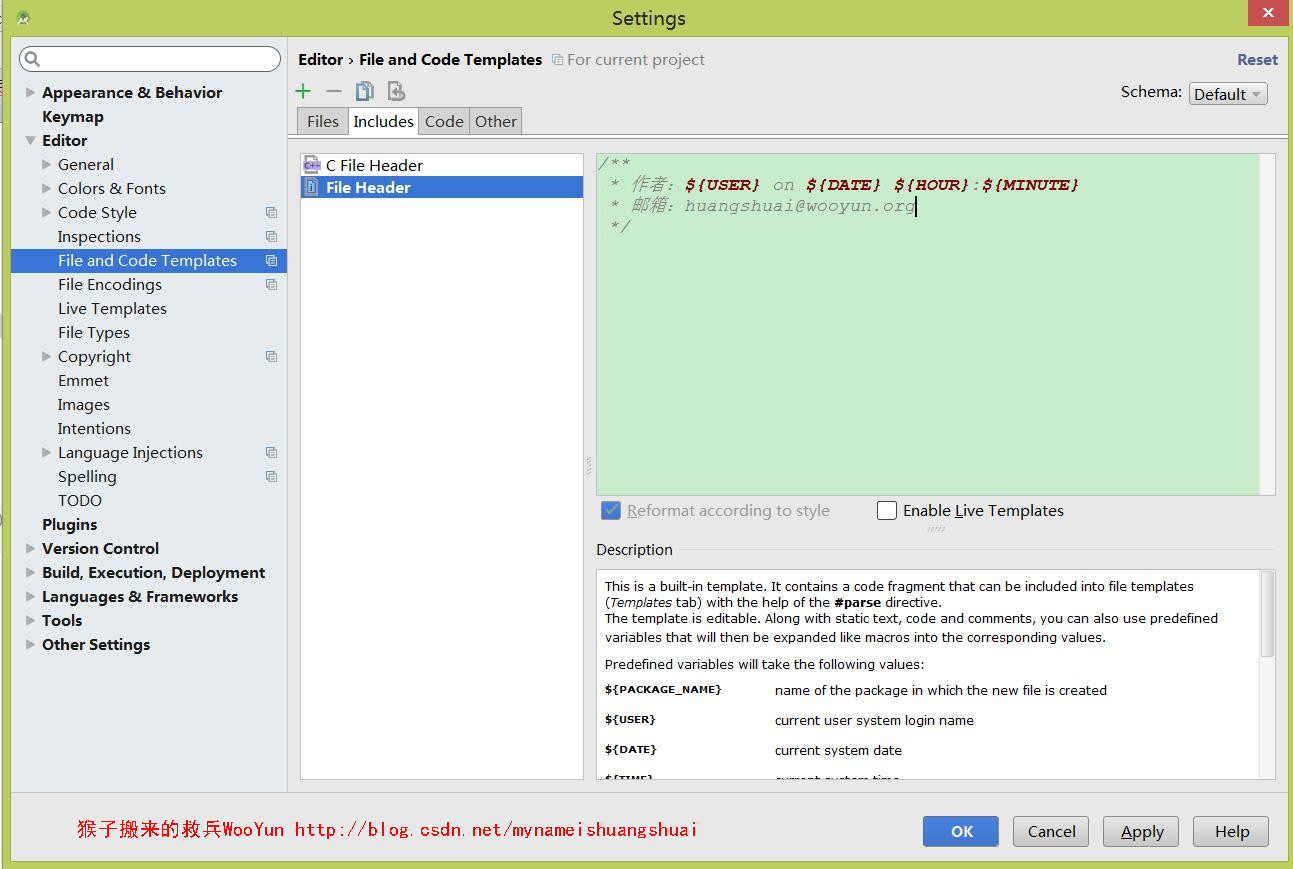Viewport: 1293px width, 869px height.
Task: Expand the Version Control settings node
Action: tap(31, 549)
